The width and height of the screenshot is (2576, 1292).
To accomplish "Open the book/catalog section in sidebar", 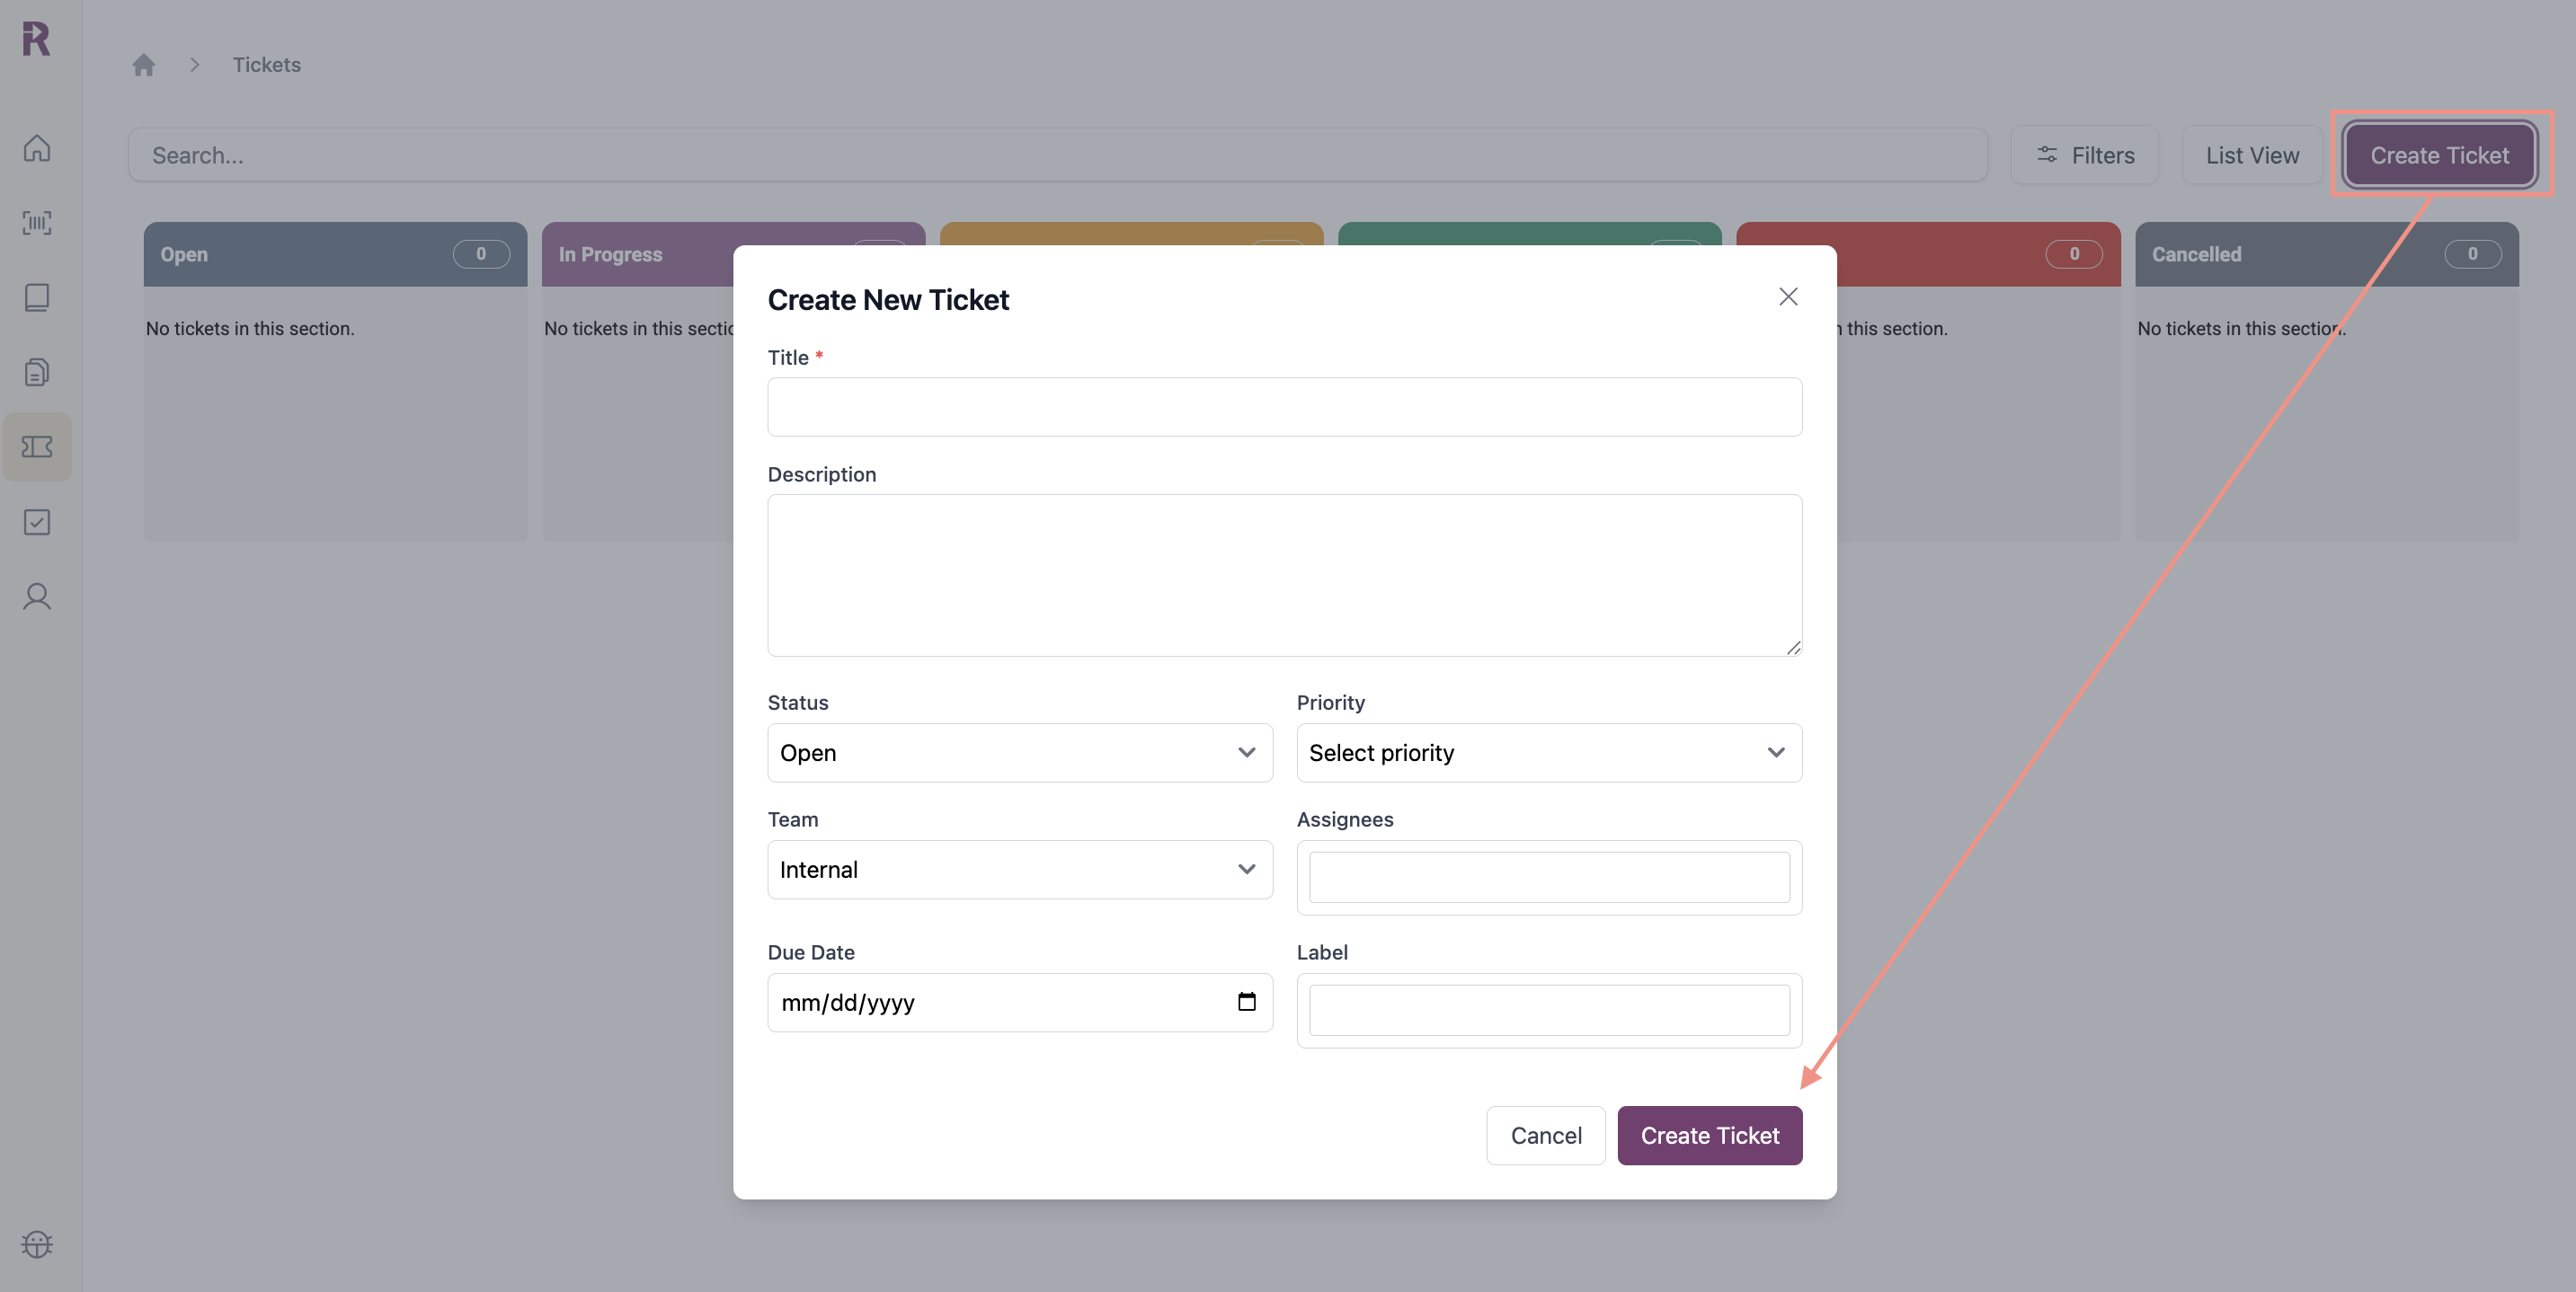I will click(37, 297).
